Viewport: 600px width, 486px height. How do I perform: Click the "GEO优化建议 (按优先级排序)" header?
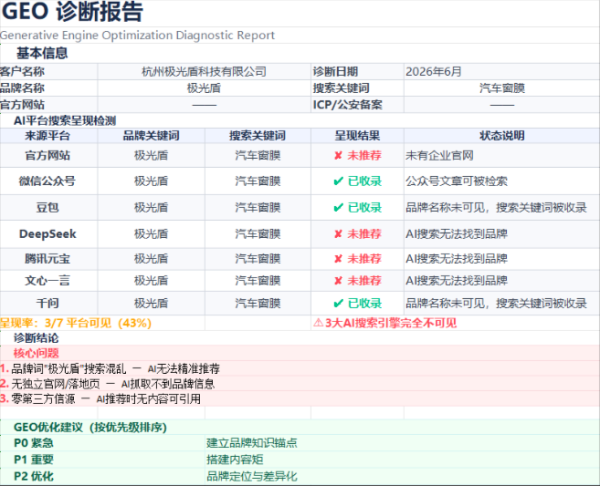(90, 427)
